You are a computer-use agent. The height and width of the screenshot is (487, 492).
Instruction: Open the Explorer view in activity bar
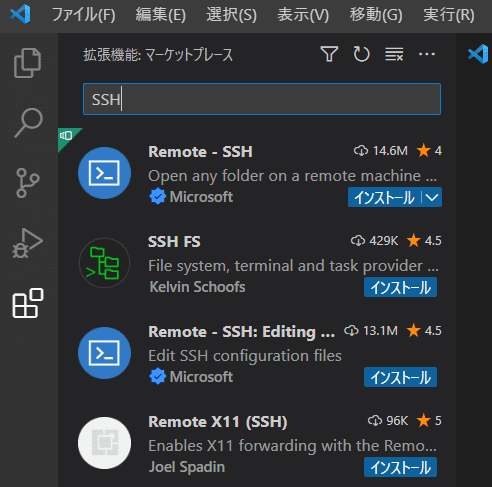[28, 63]
